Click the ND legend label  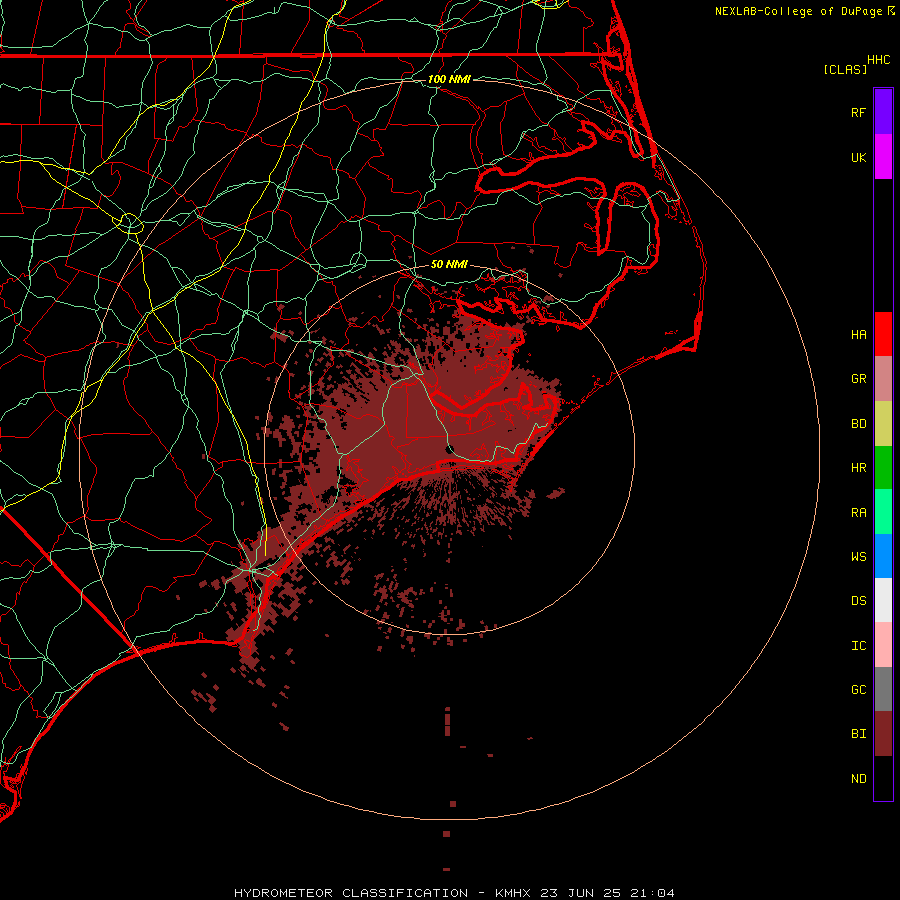click(x=858, y=779)
